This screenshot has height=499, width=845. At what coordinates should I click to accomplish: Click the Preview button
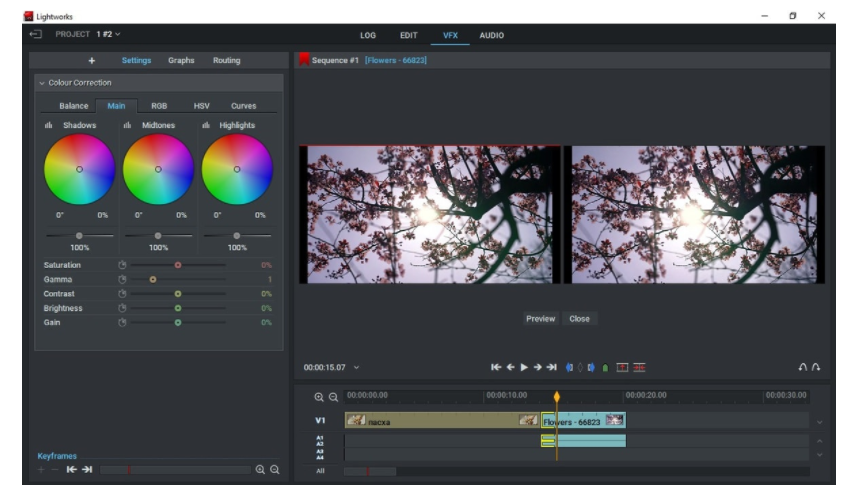541,318
